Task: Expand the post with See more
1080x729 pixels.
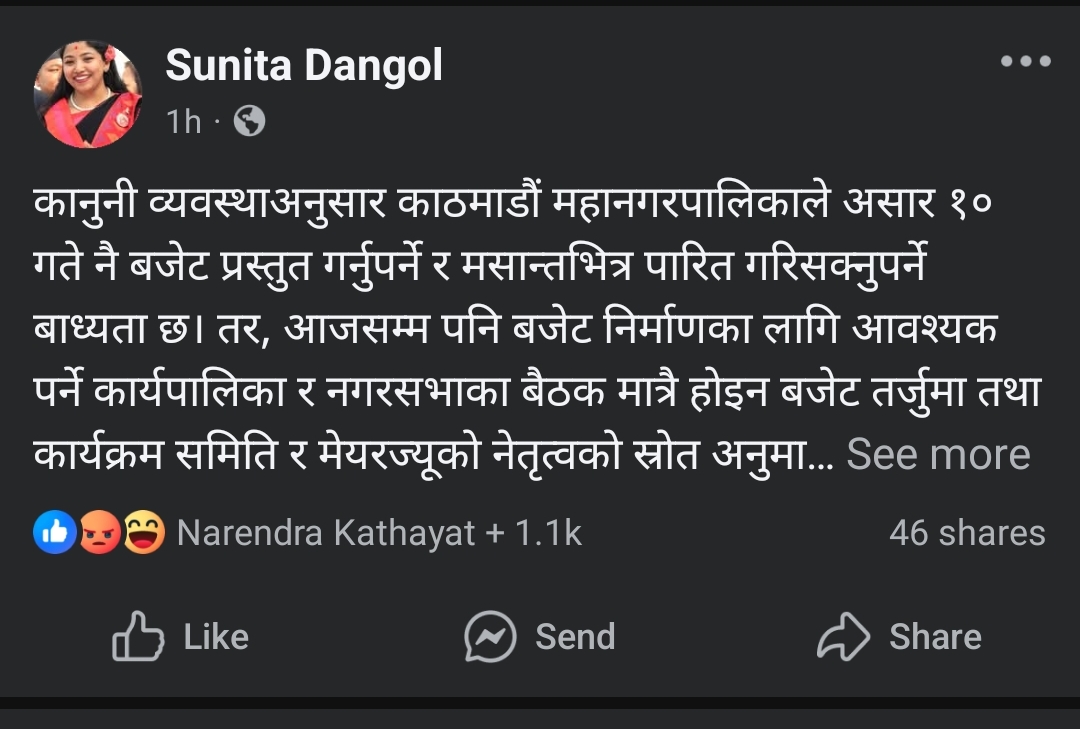Action: 938,455
